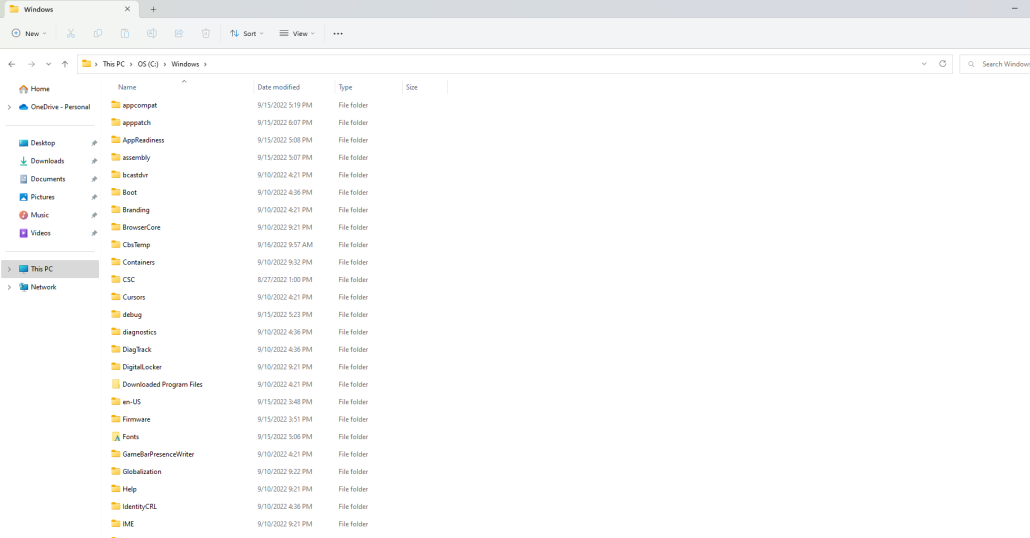This screenshot has height=538, width=1030.
Task: Open Music quick access item
Action: coord(34,215)
